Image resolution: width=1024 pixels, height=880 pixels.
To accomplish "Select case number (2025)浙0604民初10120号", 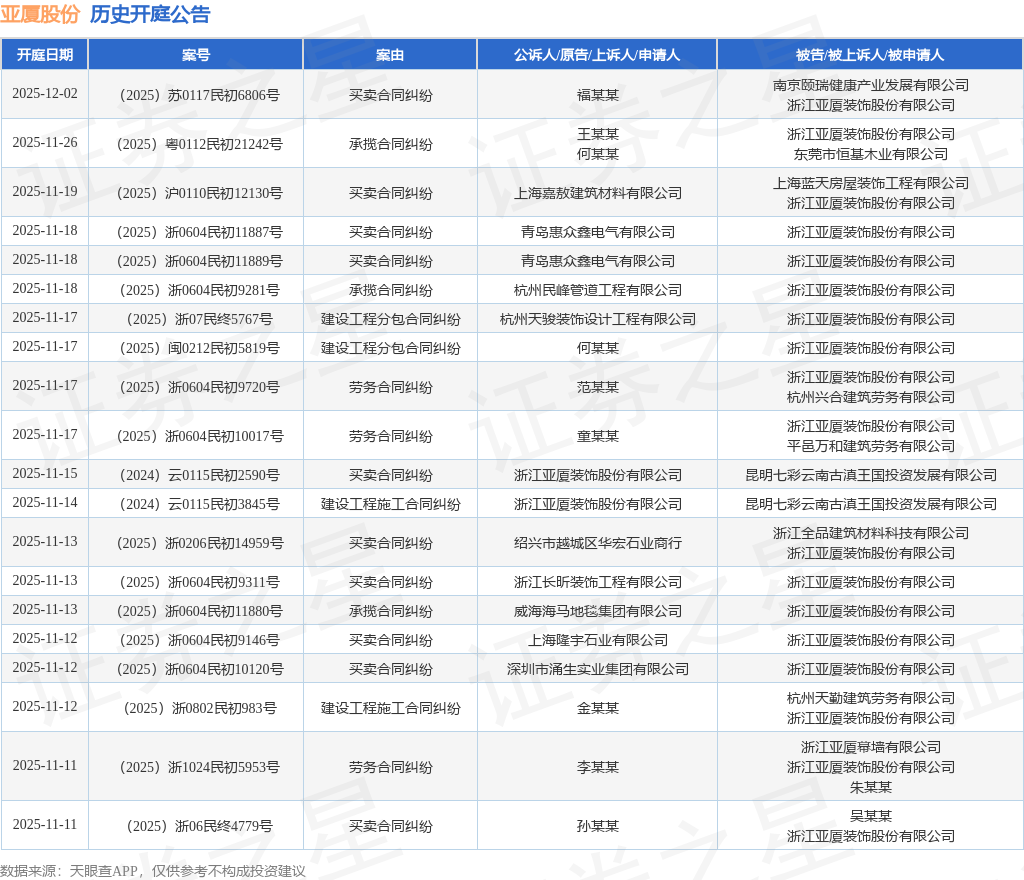I will (199, 670).
